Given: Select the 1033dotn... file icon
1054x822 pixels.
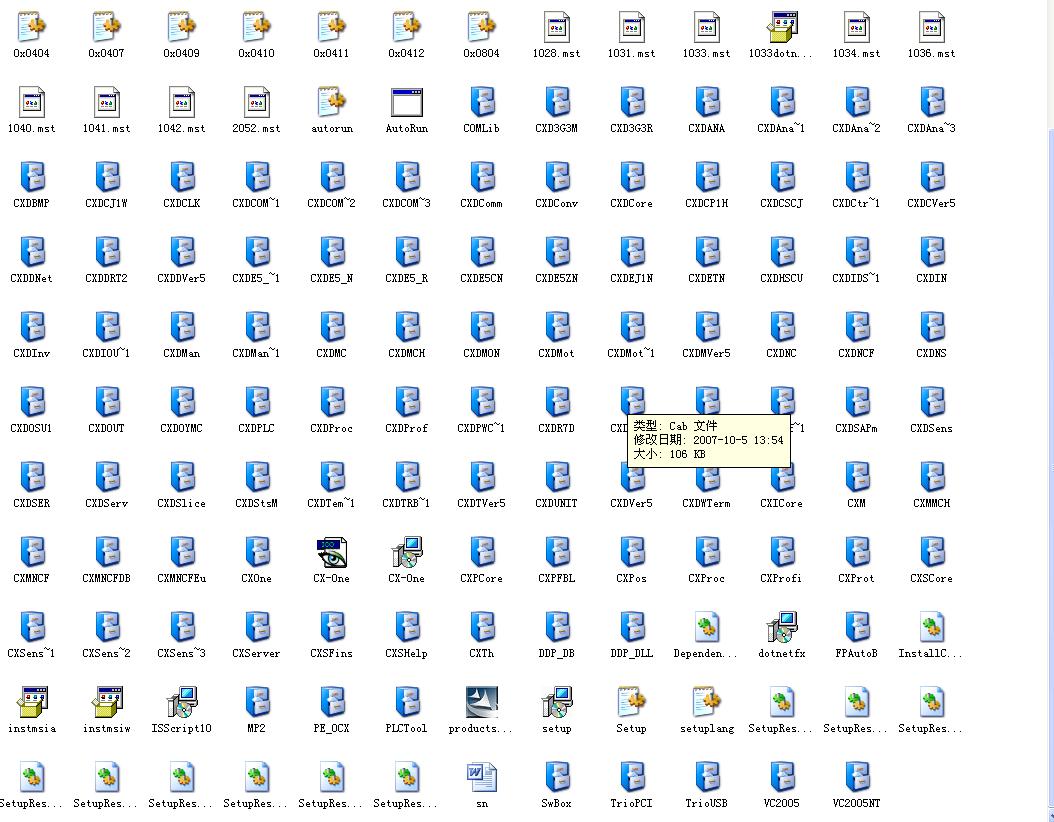Looking at the screenshot, I should click(781, 28).
